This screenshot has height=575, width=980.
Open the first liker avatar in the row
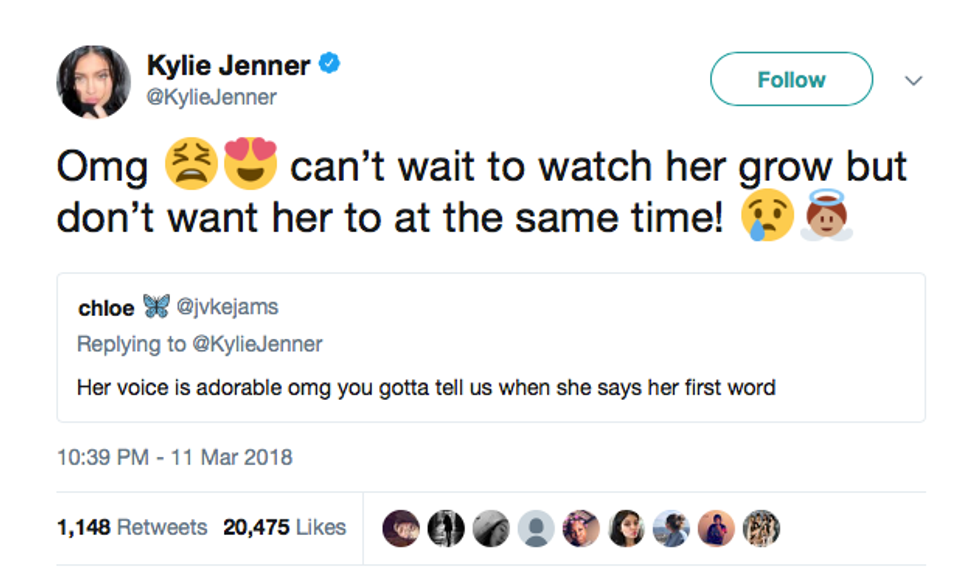[403, 528]
